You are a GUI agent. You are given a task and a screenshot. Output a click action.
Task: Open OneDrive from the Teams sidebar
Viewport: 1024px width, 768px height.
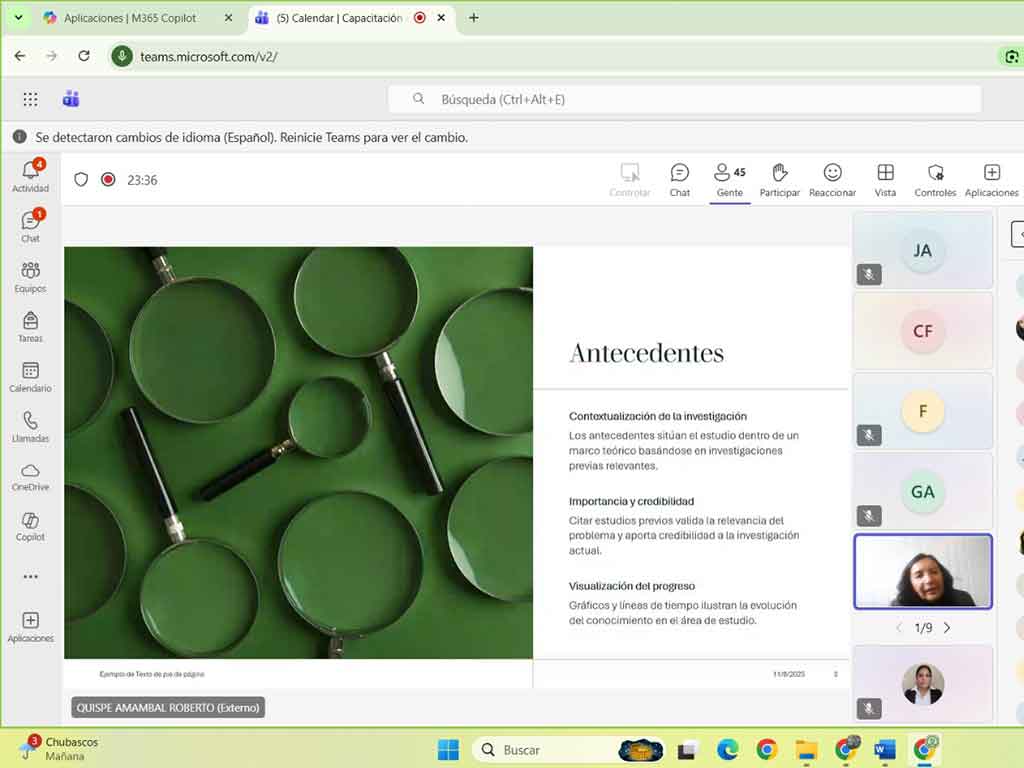[30, 477]
